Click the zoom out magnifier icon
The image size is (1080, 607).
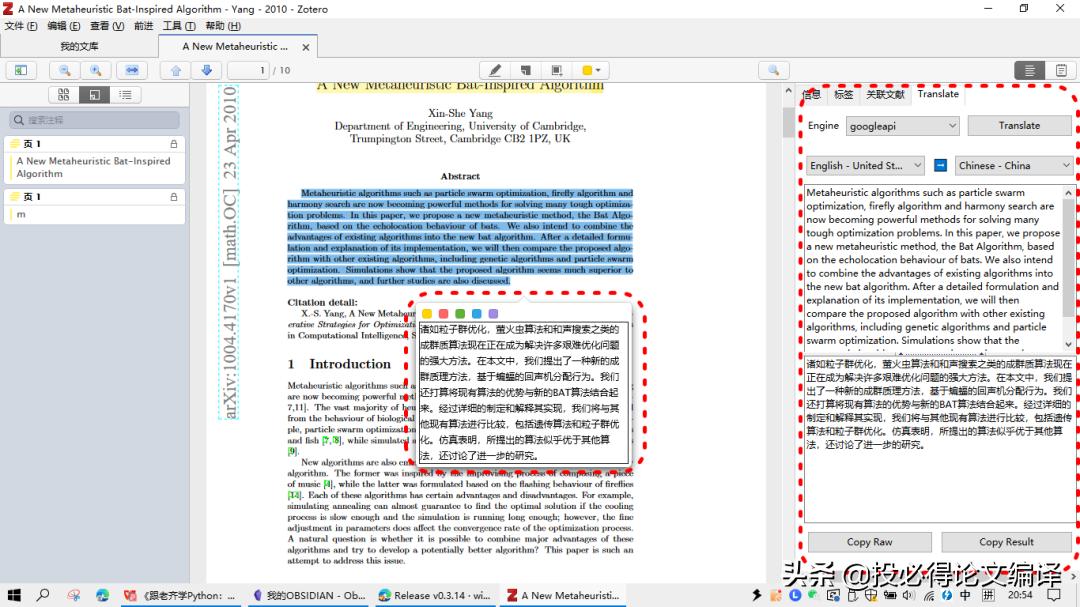65,70
